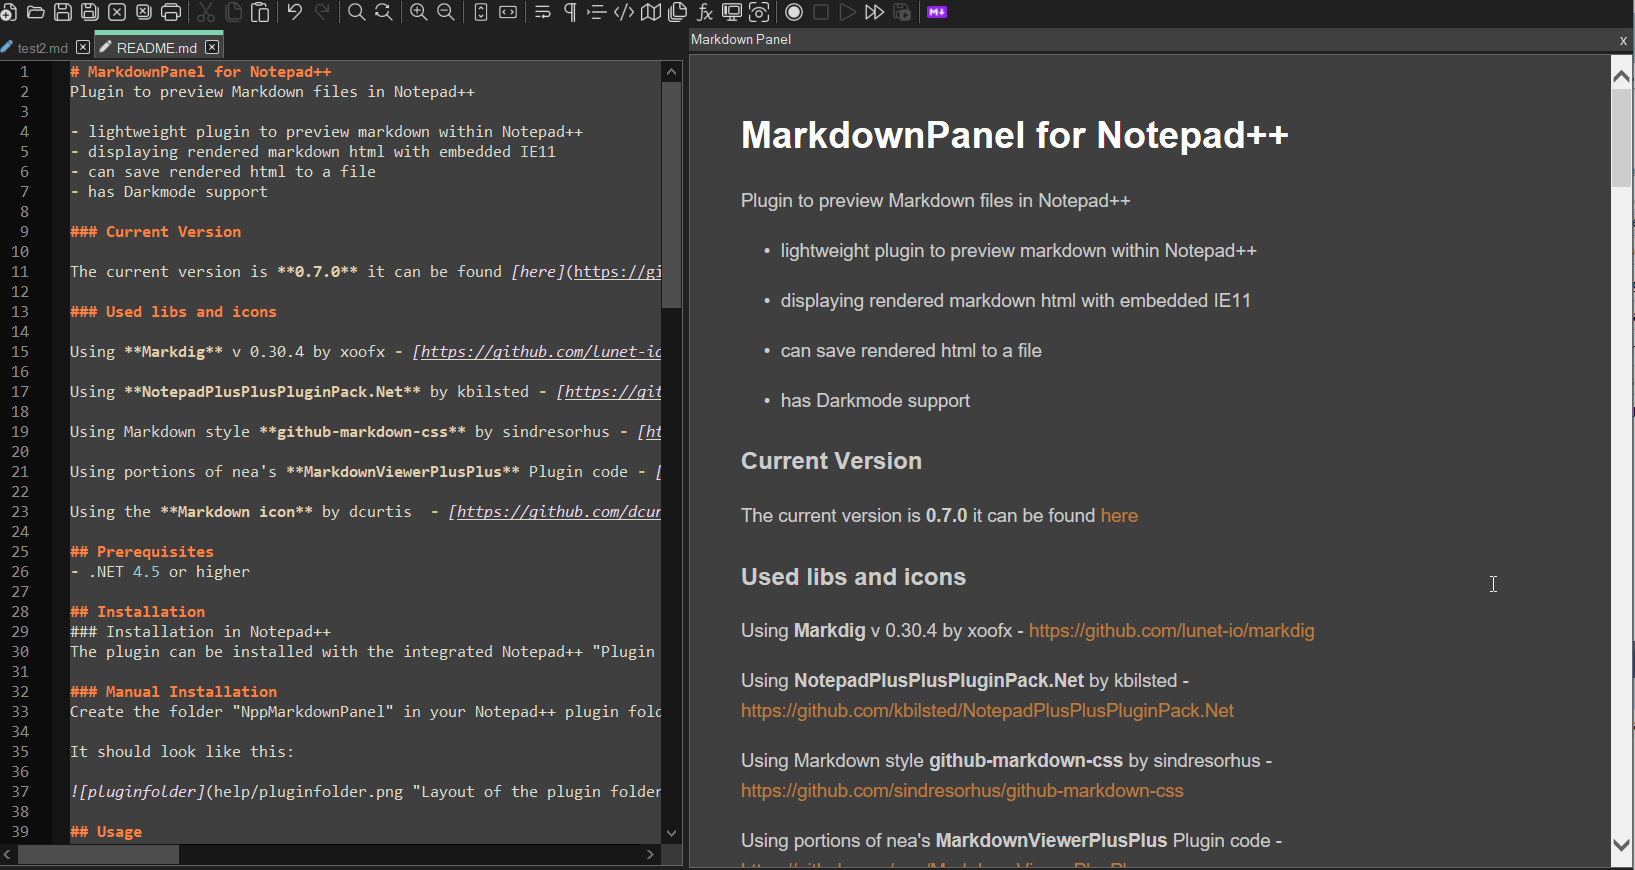1635x870 pixels.
Task: Click the editor horizontal scrollbar thumb
Action: coord(99,855)
